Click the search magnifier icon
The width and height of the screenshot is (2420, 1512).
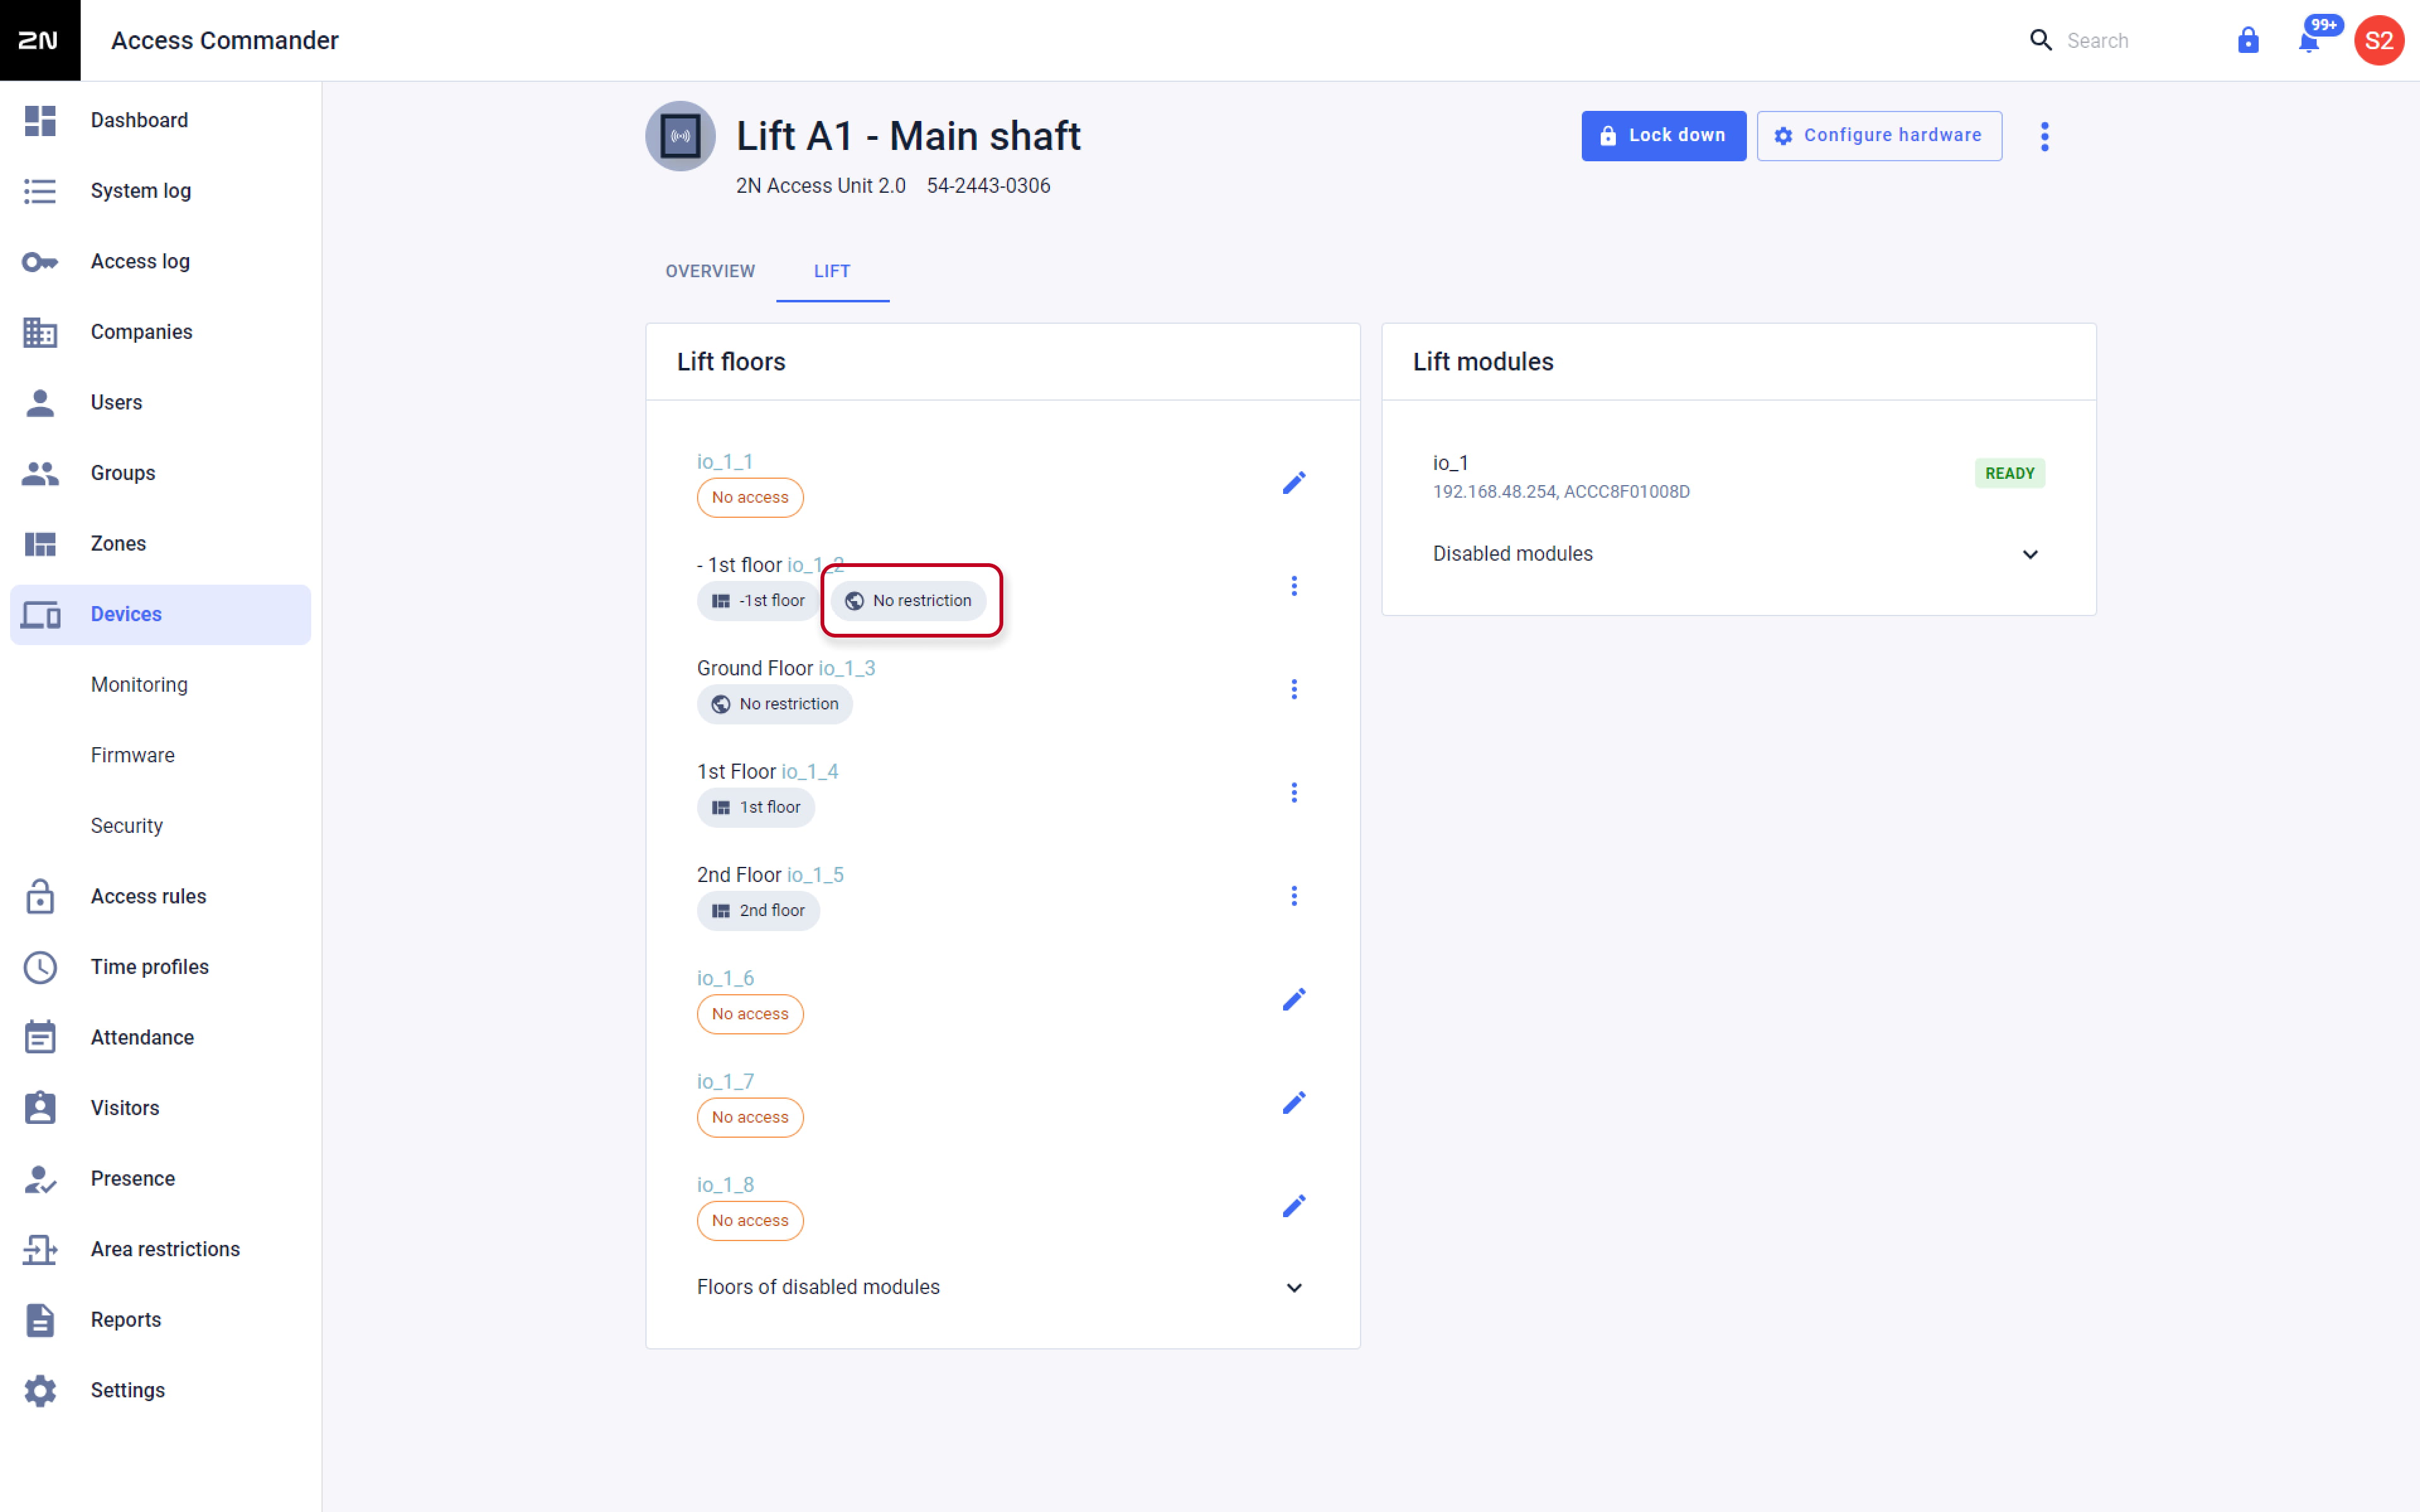click(2041, 40)
